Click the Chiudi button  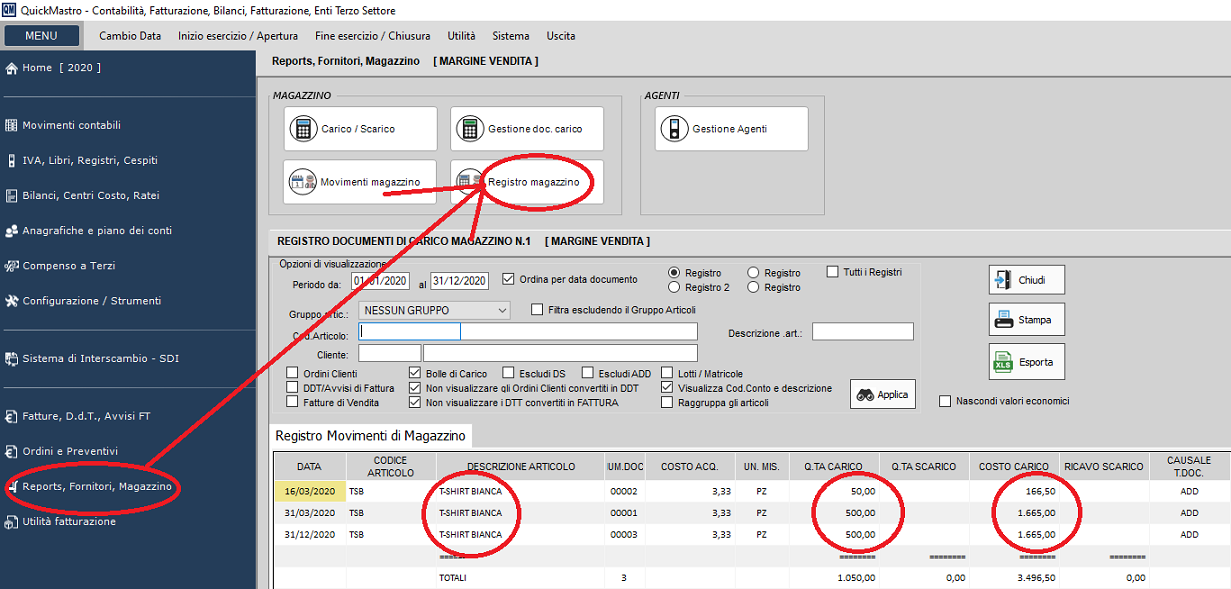pos(1027,280)
